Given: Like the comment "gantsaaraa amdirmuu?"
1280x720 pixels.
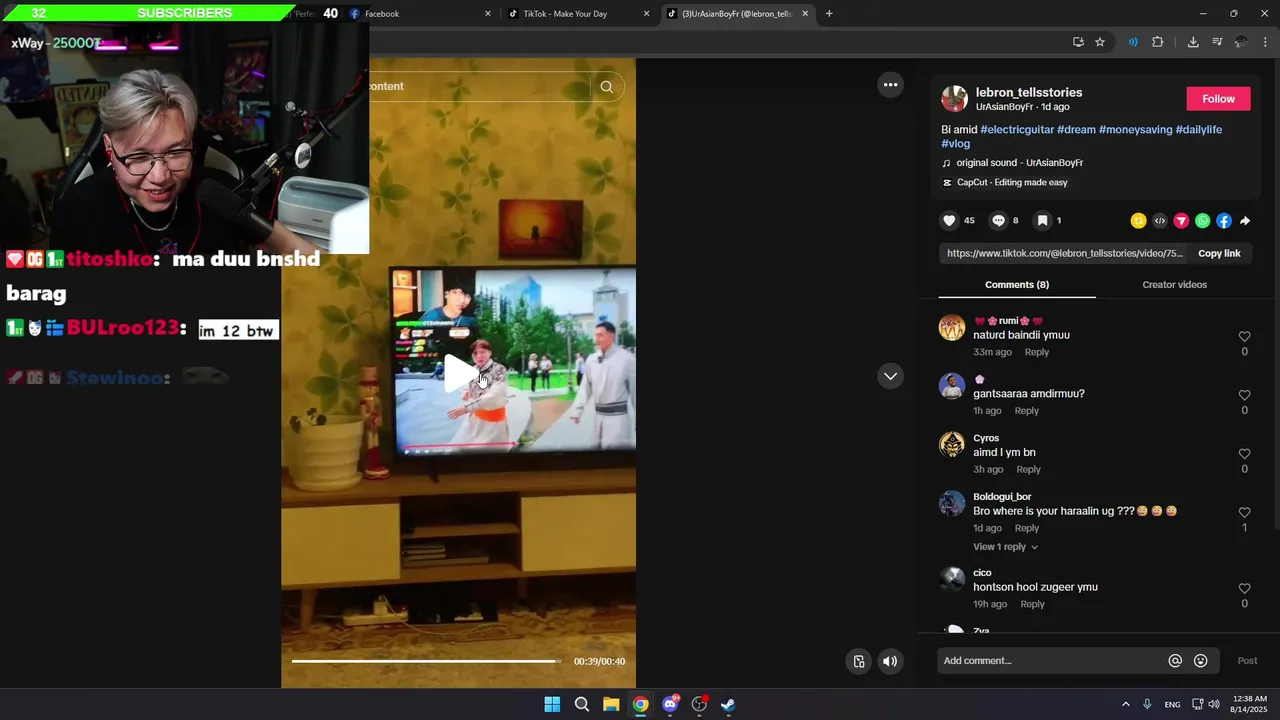Looking at the screenshot, I should (x=1244, y=395).
